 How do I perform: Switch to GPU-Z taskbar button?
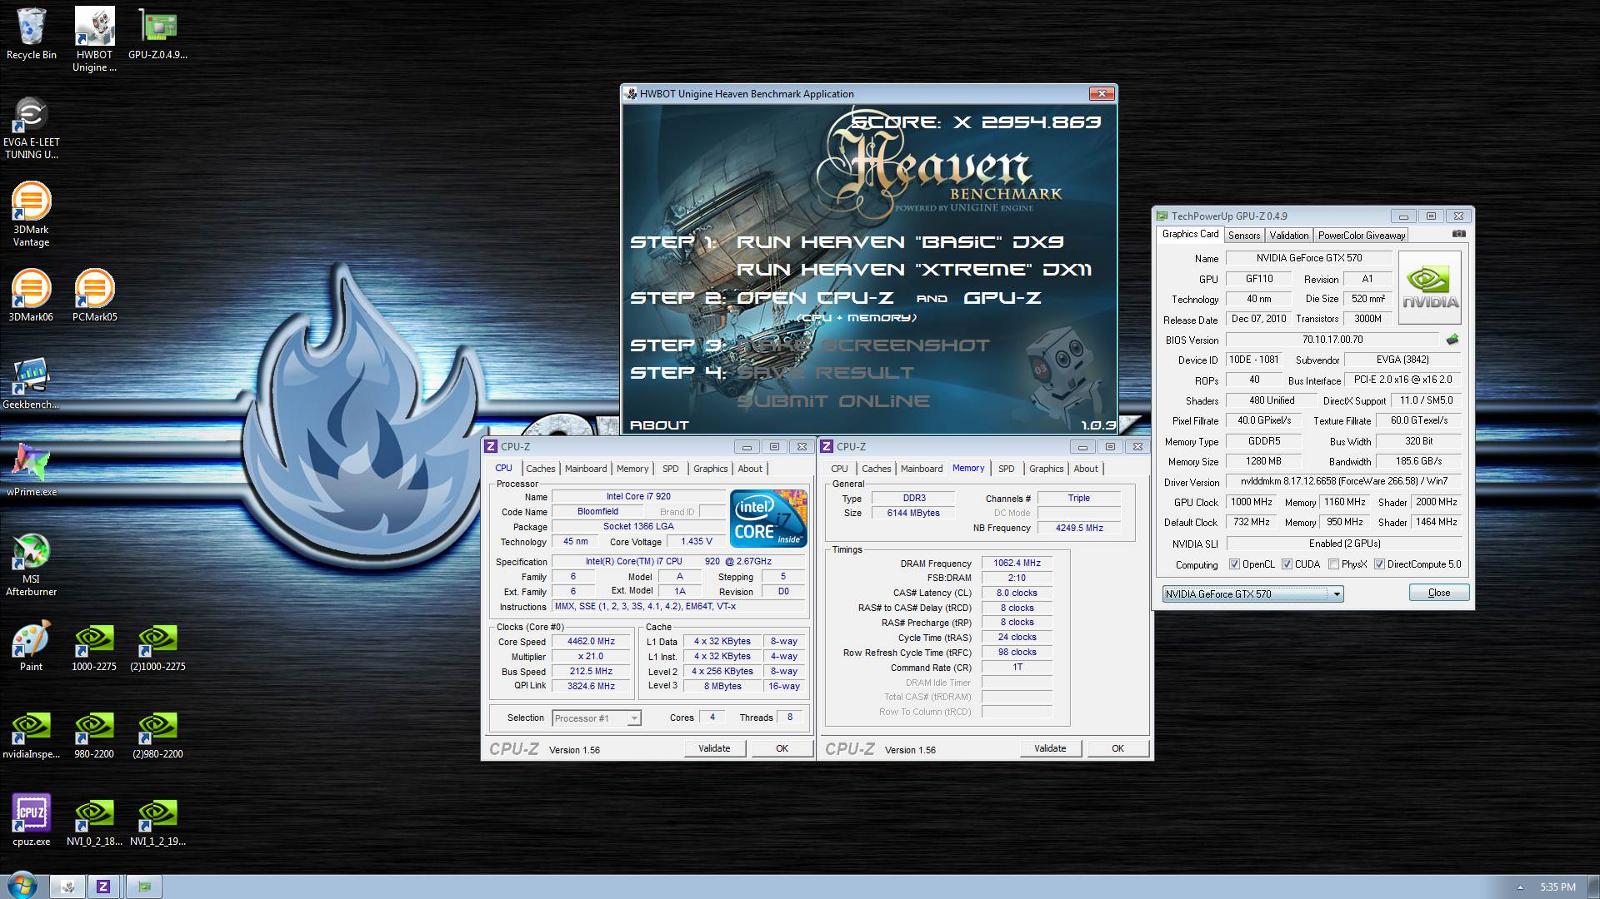click(144, 886)
